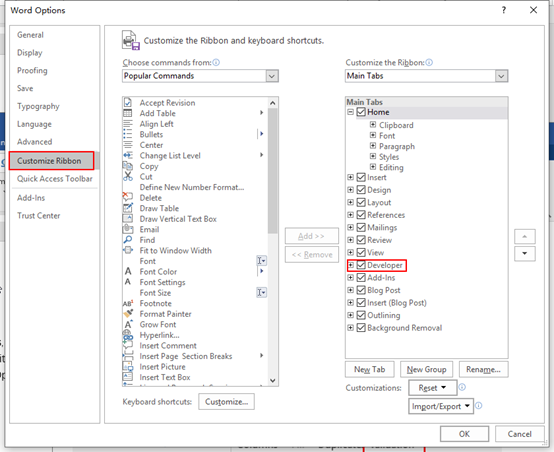Click the info icon beside Reset
554x452 pixels.
(462, 387)
